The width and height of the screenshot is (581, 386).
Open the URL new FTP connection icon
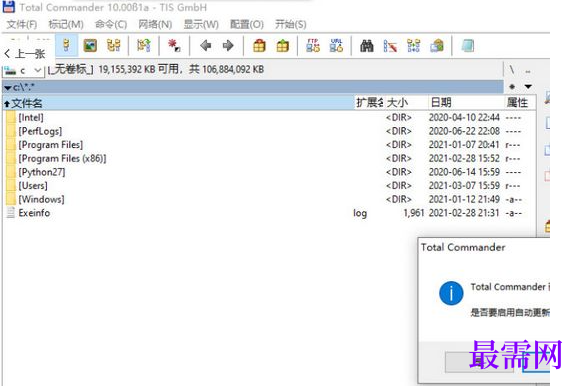pyautogui.click(x=336, y=46)
